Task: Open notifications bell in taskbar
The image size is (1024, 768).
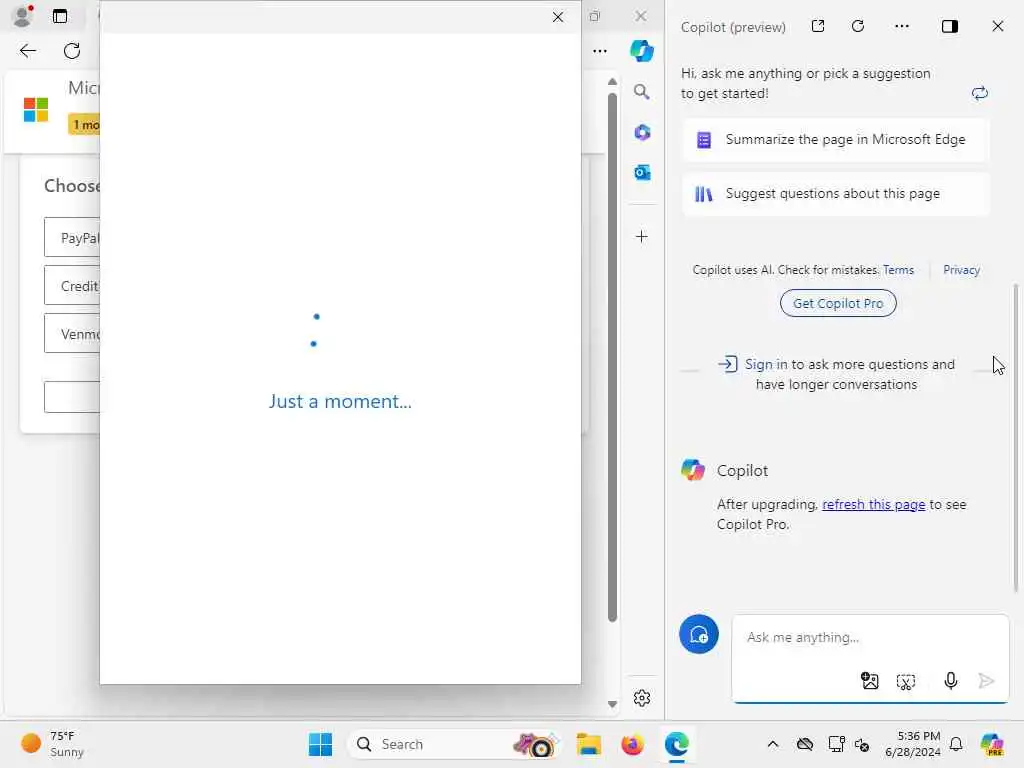Action: point(956,744)
